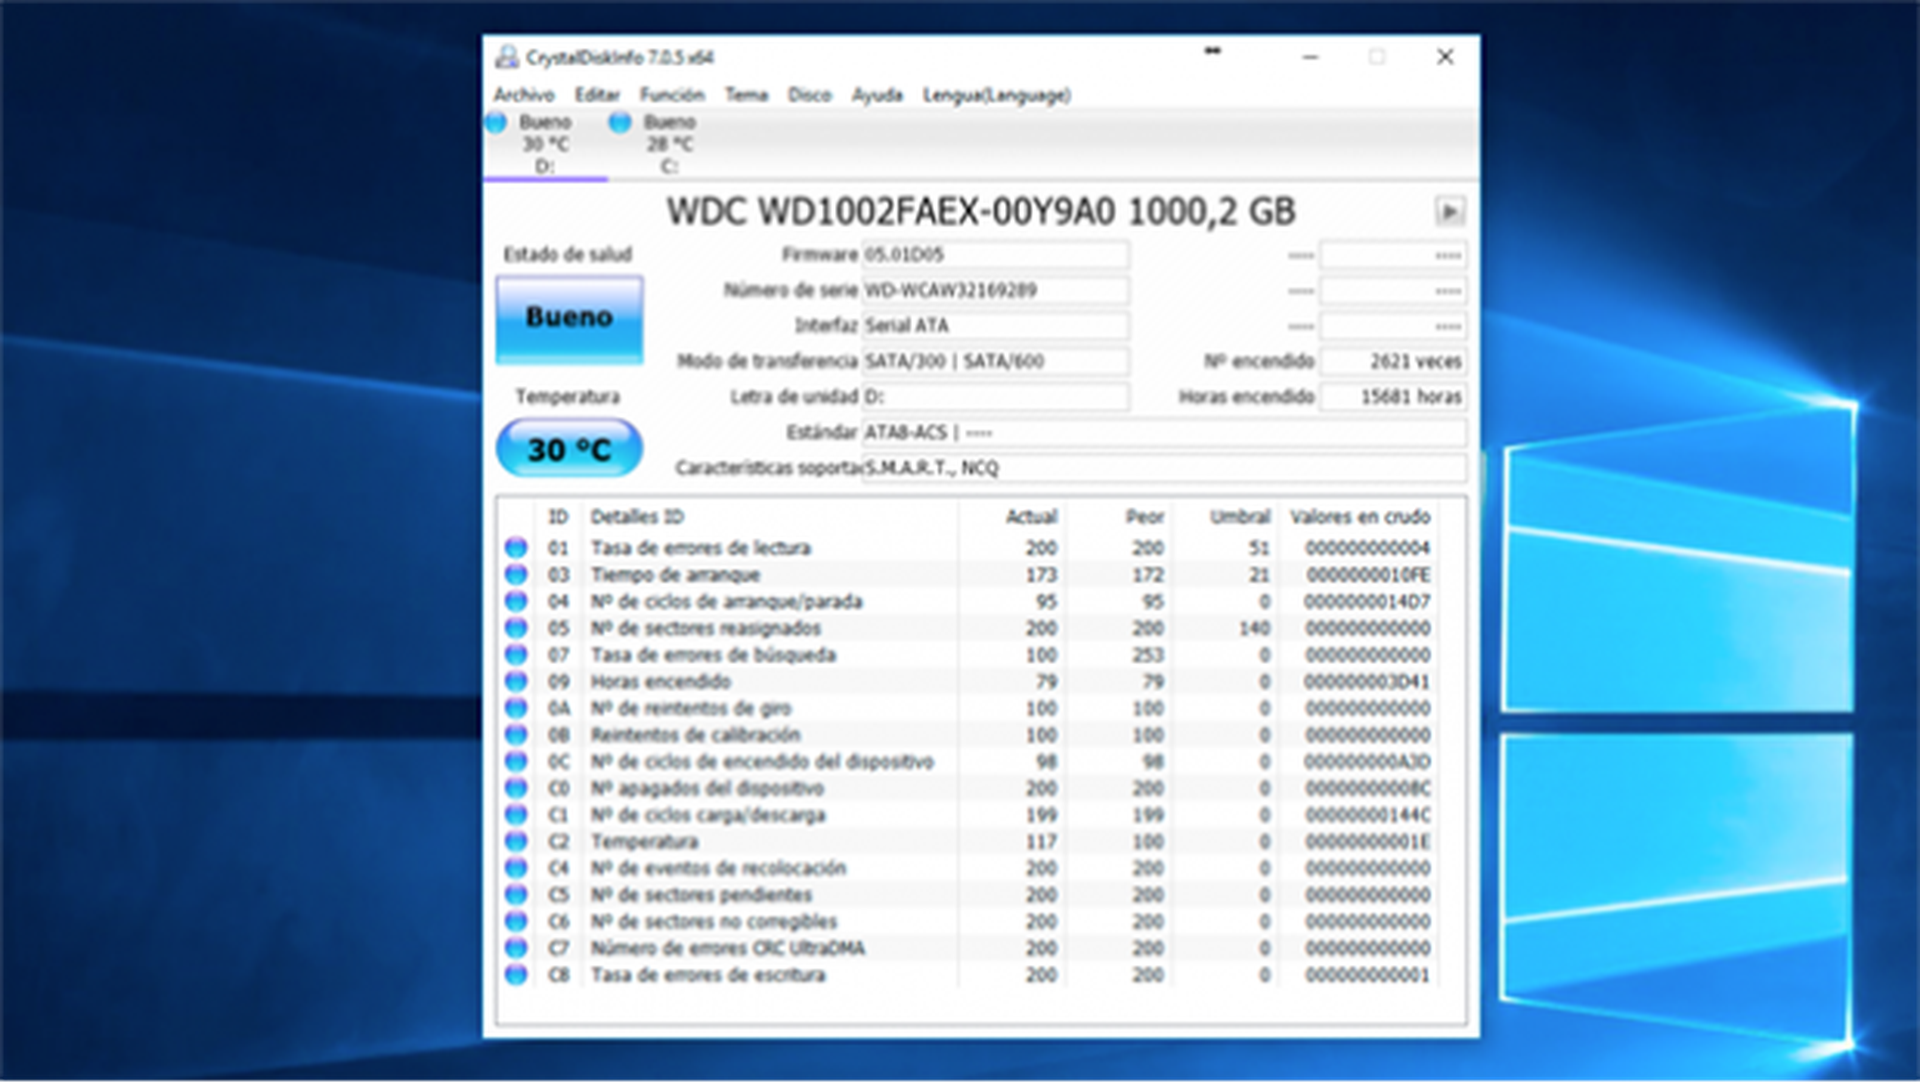1920x1084 pixels.
Task: Click status orb for Nº de sectores reasignados
Action: click(516, 628)
